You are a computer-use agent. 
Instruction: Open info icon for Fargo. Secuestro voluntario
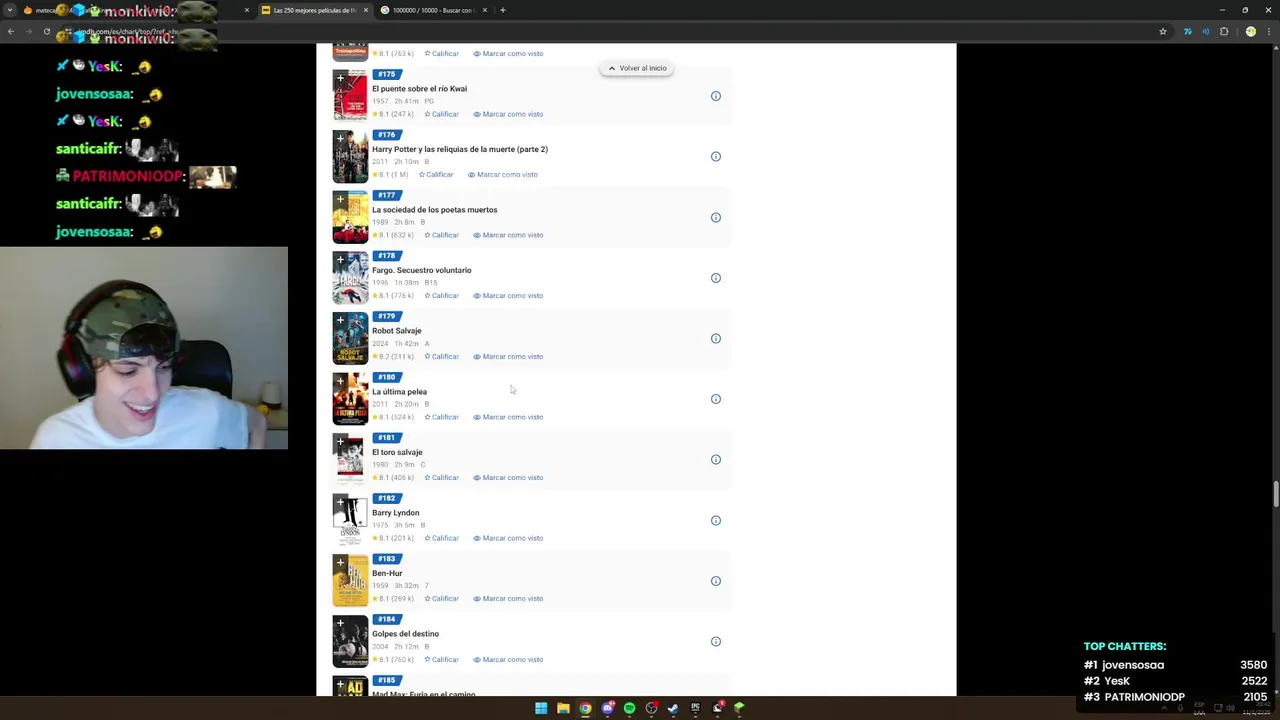pyautogui.click(x=716, y=278)
